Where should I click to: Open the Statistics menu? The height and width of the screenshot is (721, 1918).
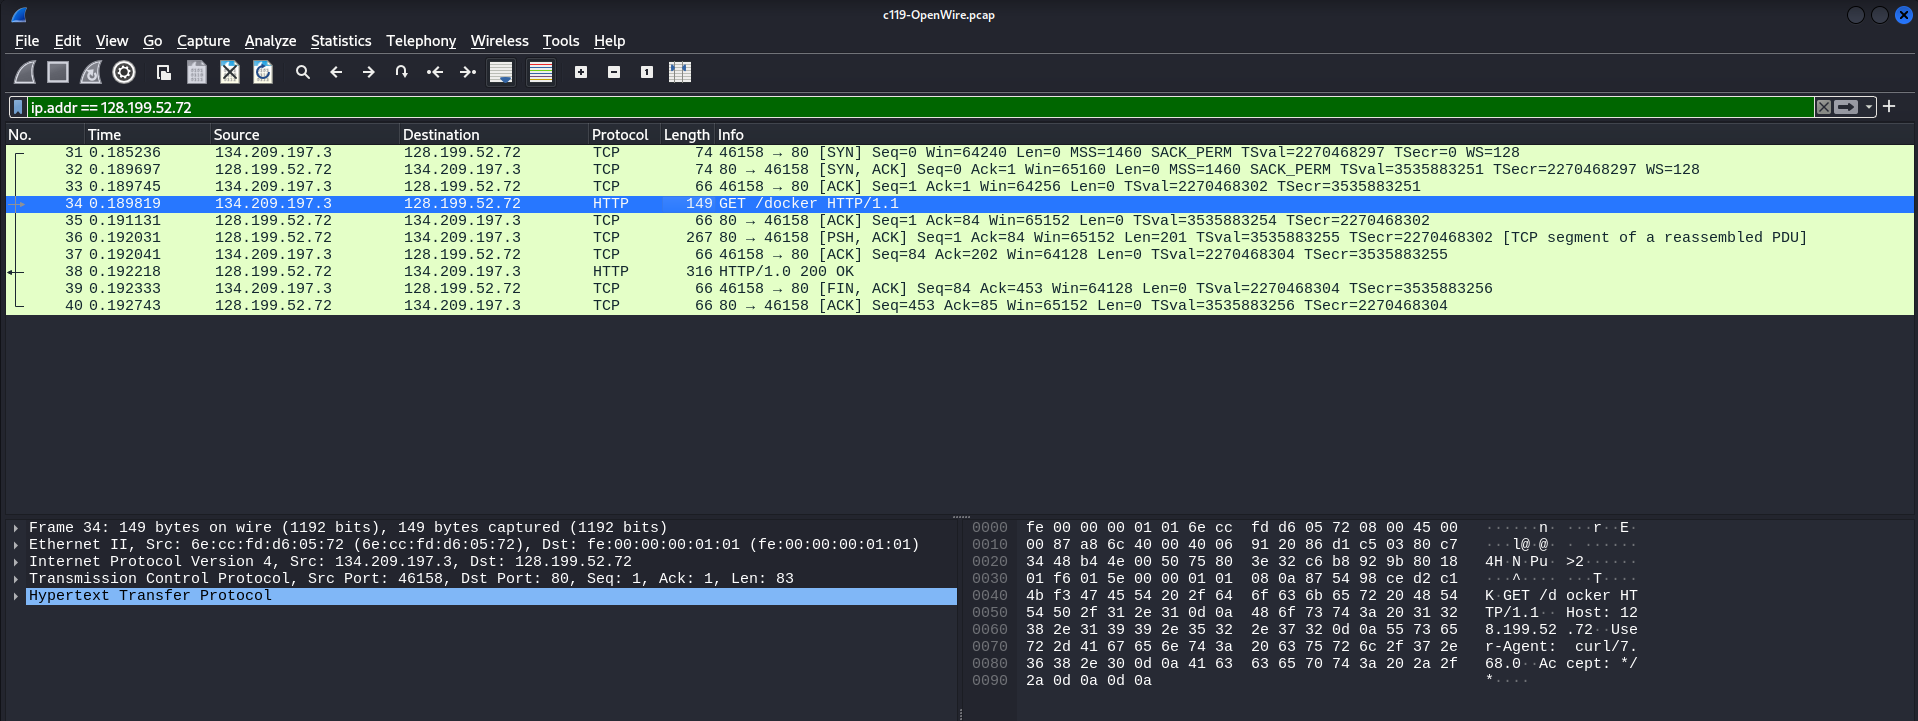coord(340,41)
